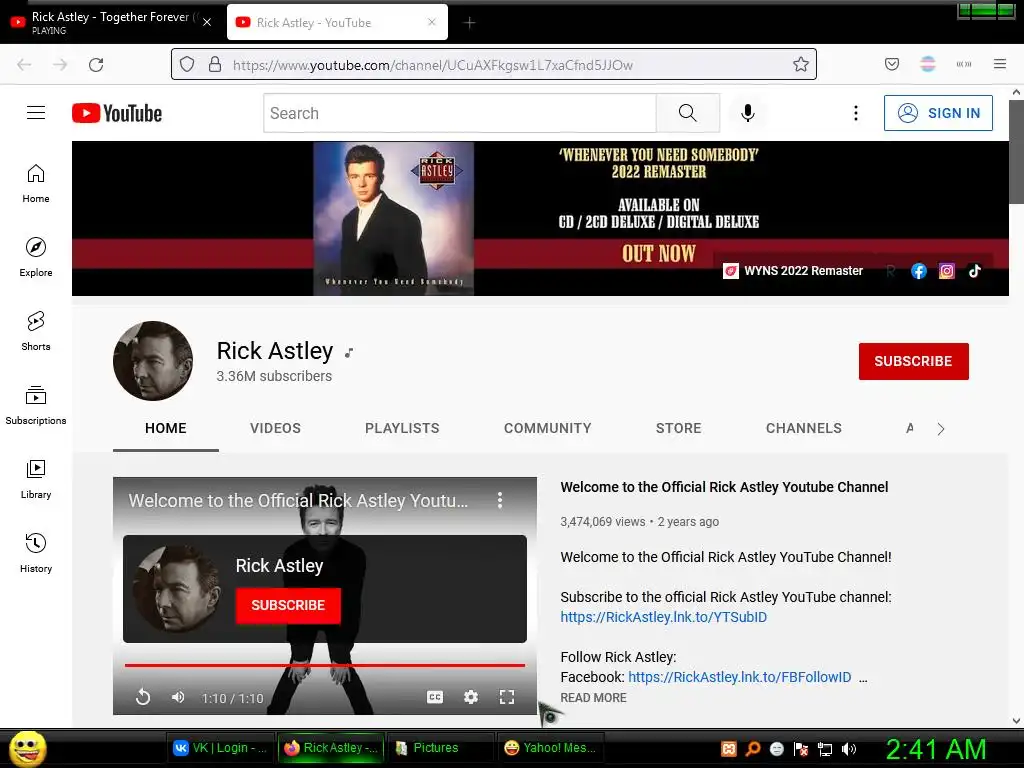This screenshot has height=768, width=1024.
Task: Activate voice search microphone
Action: (x=748, y=113)
